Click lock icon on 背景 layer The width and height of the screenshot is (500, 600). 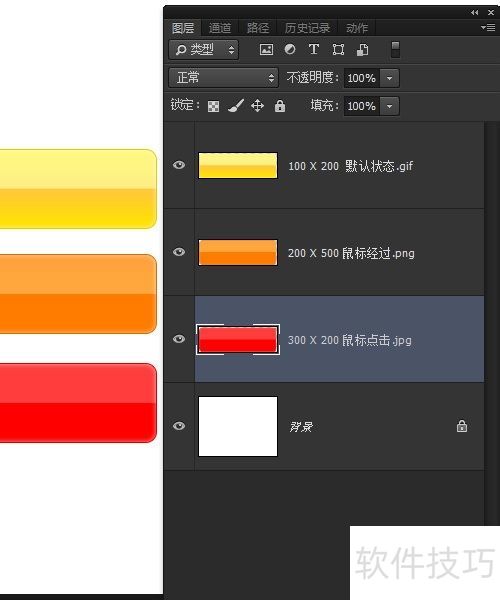pyautogui.click(x=462, y=426)
